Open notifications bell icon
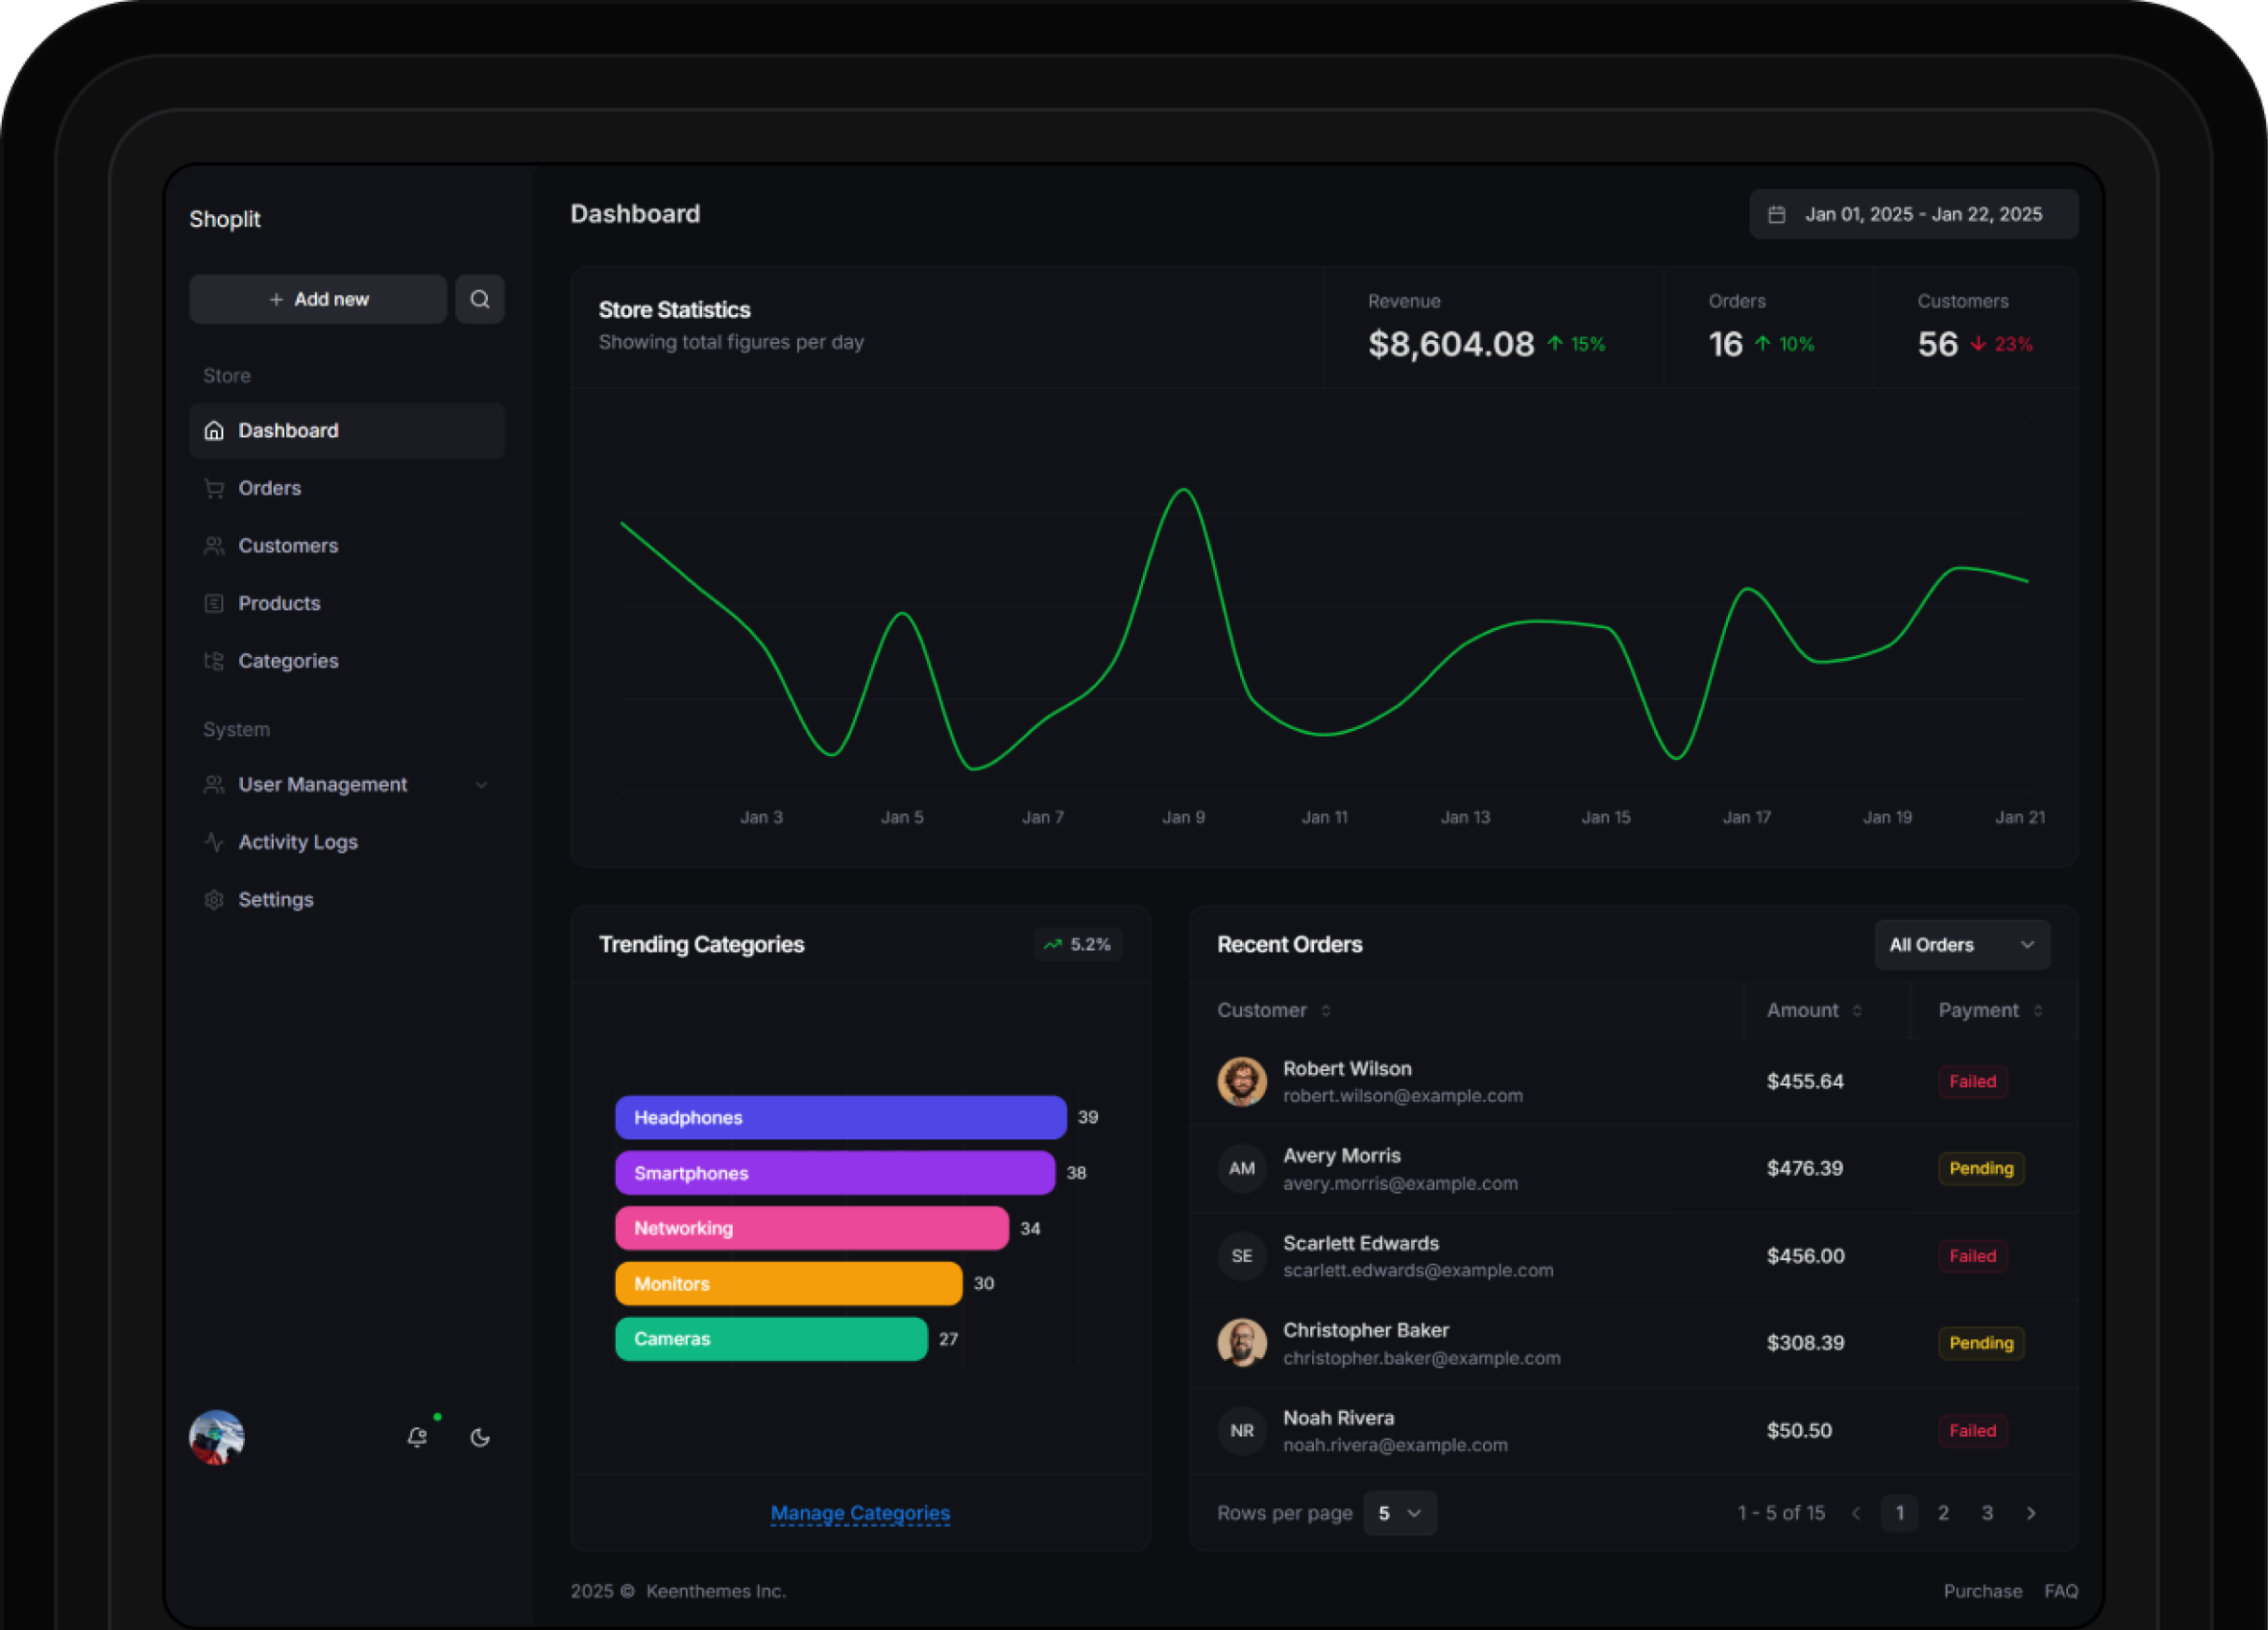This screenshot has width=2268, height=1630. pos(417,1437)
